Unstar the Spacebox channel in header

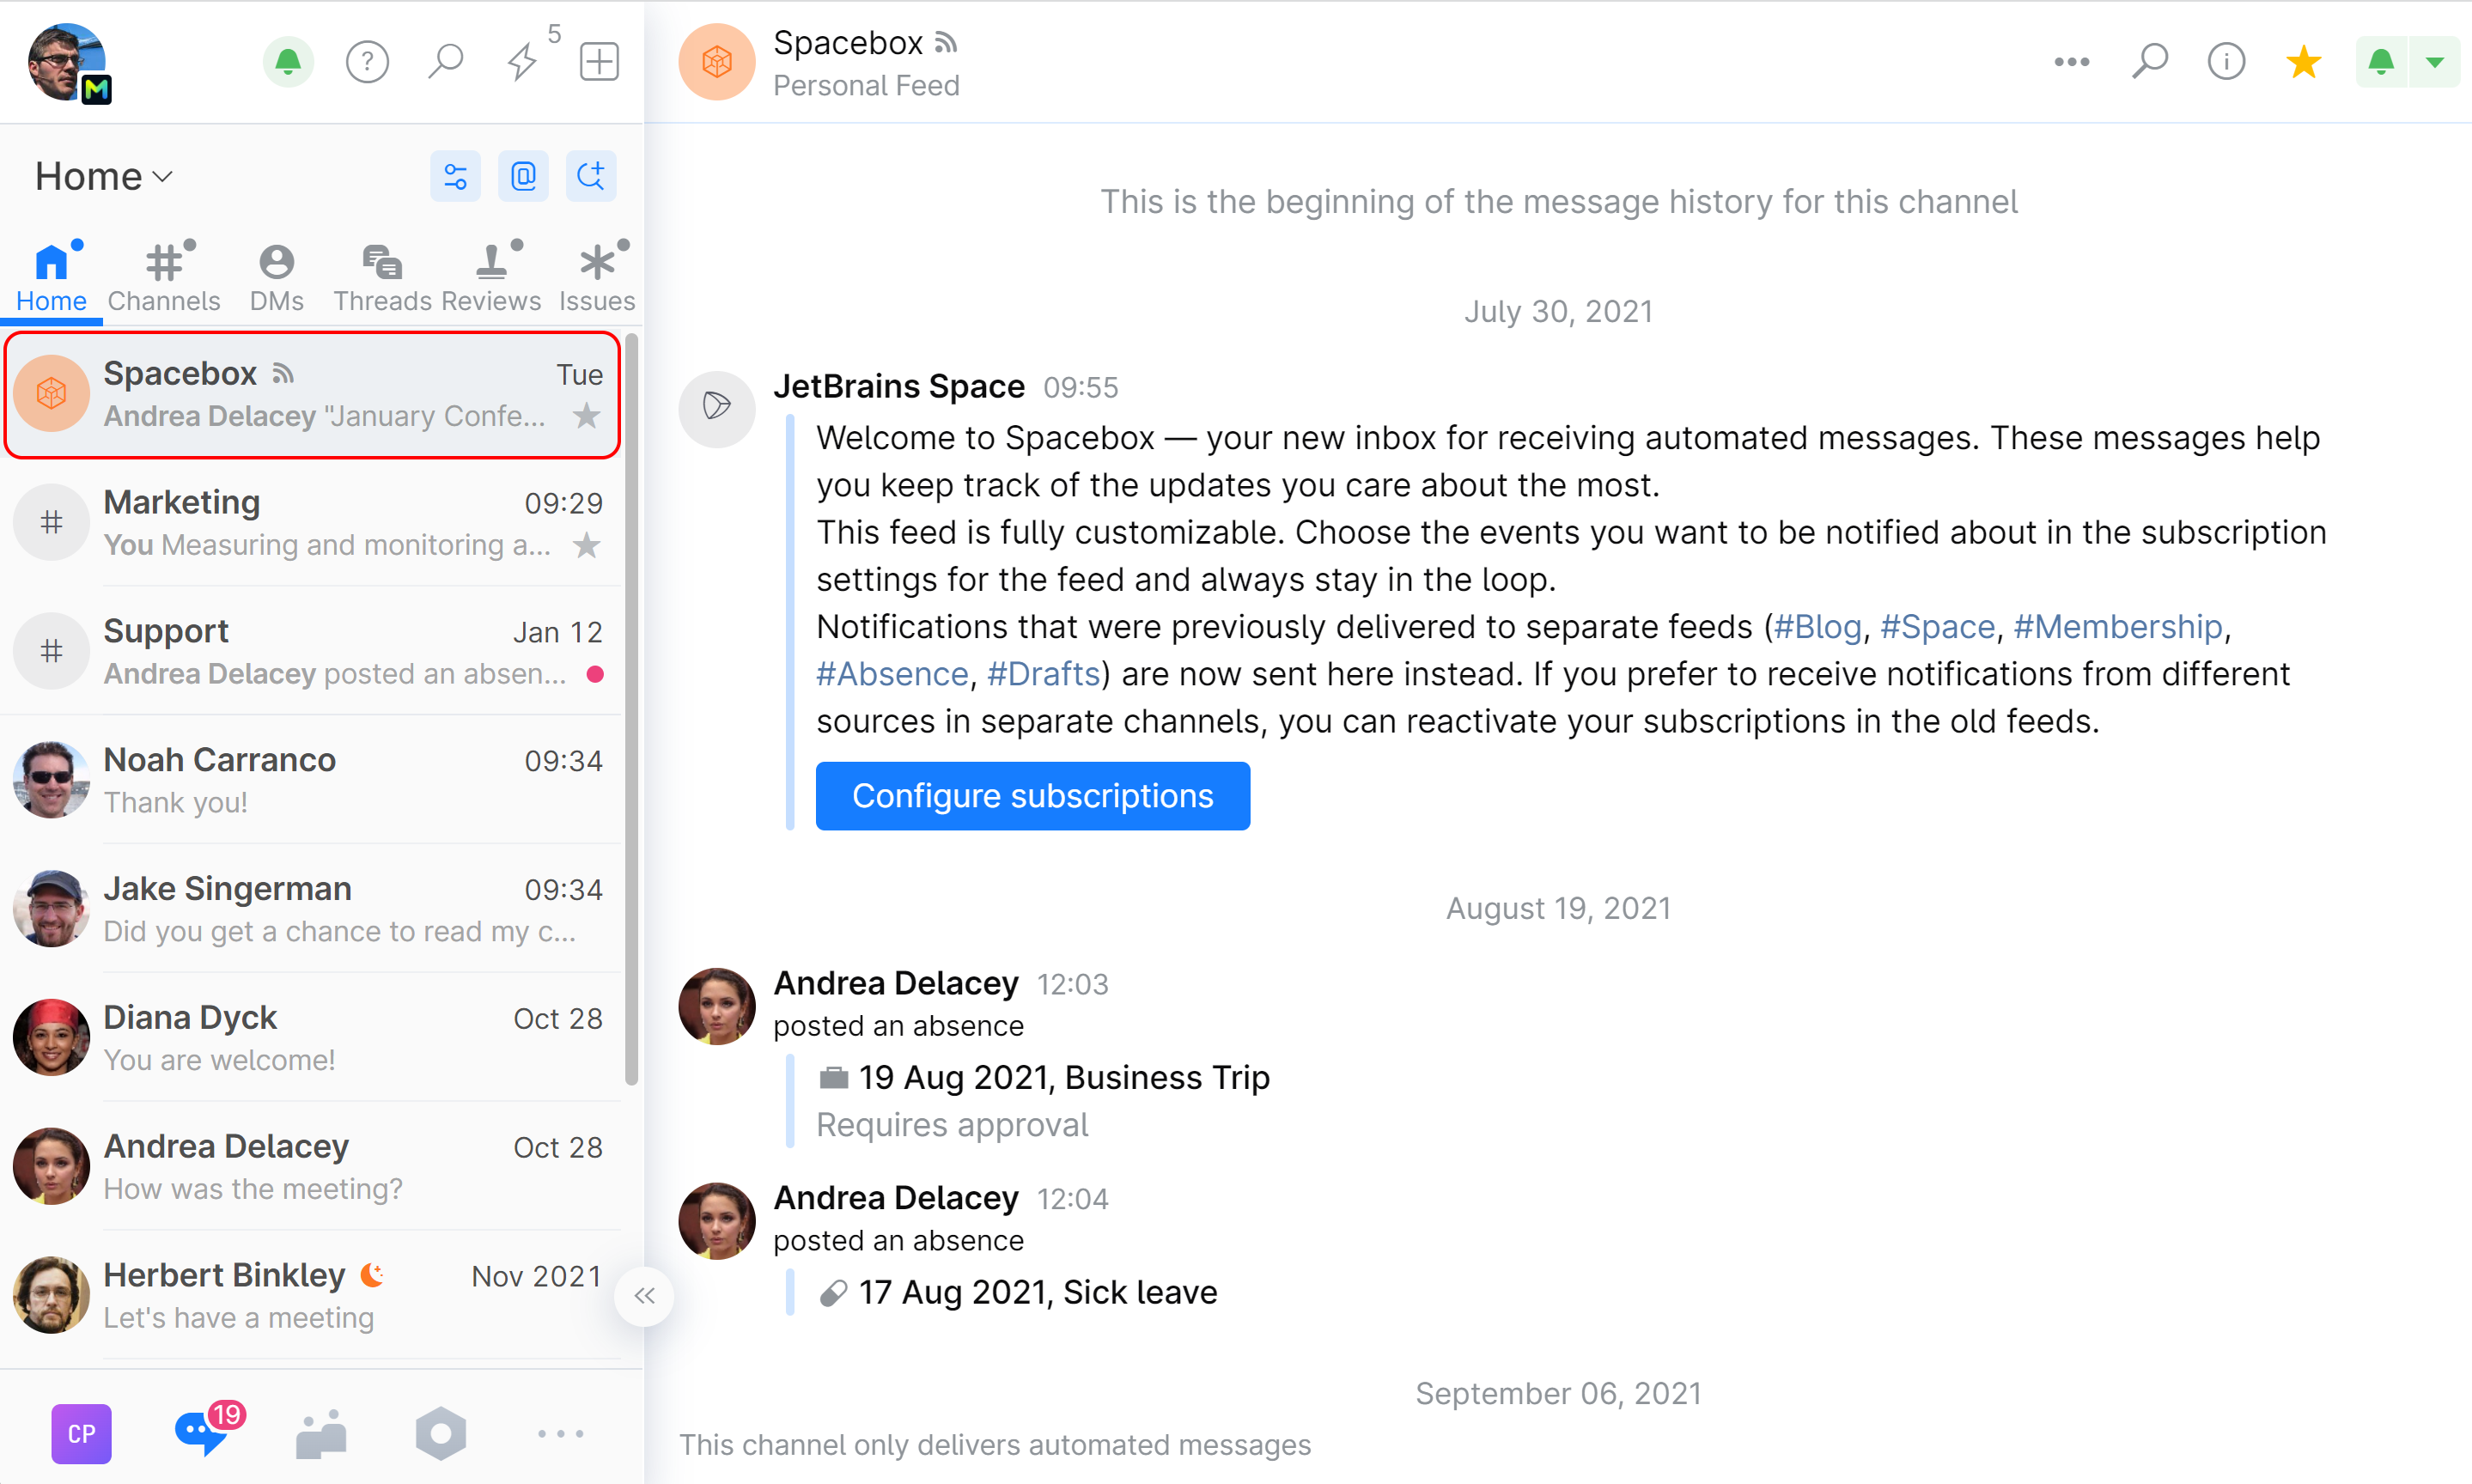2303,62
